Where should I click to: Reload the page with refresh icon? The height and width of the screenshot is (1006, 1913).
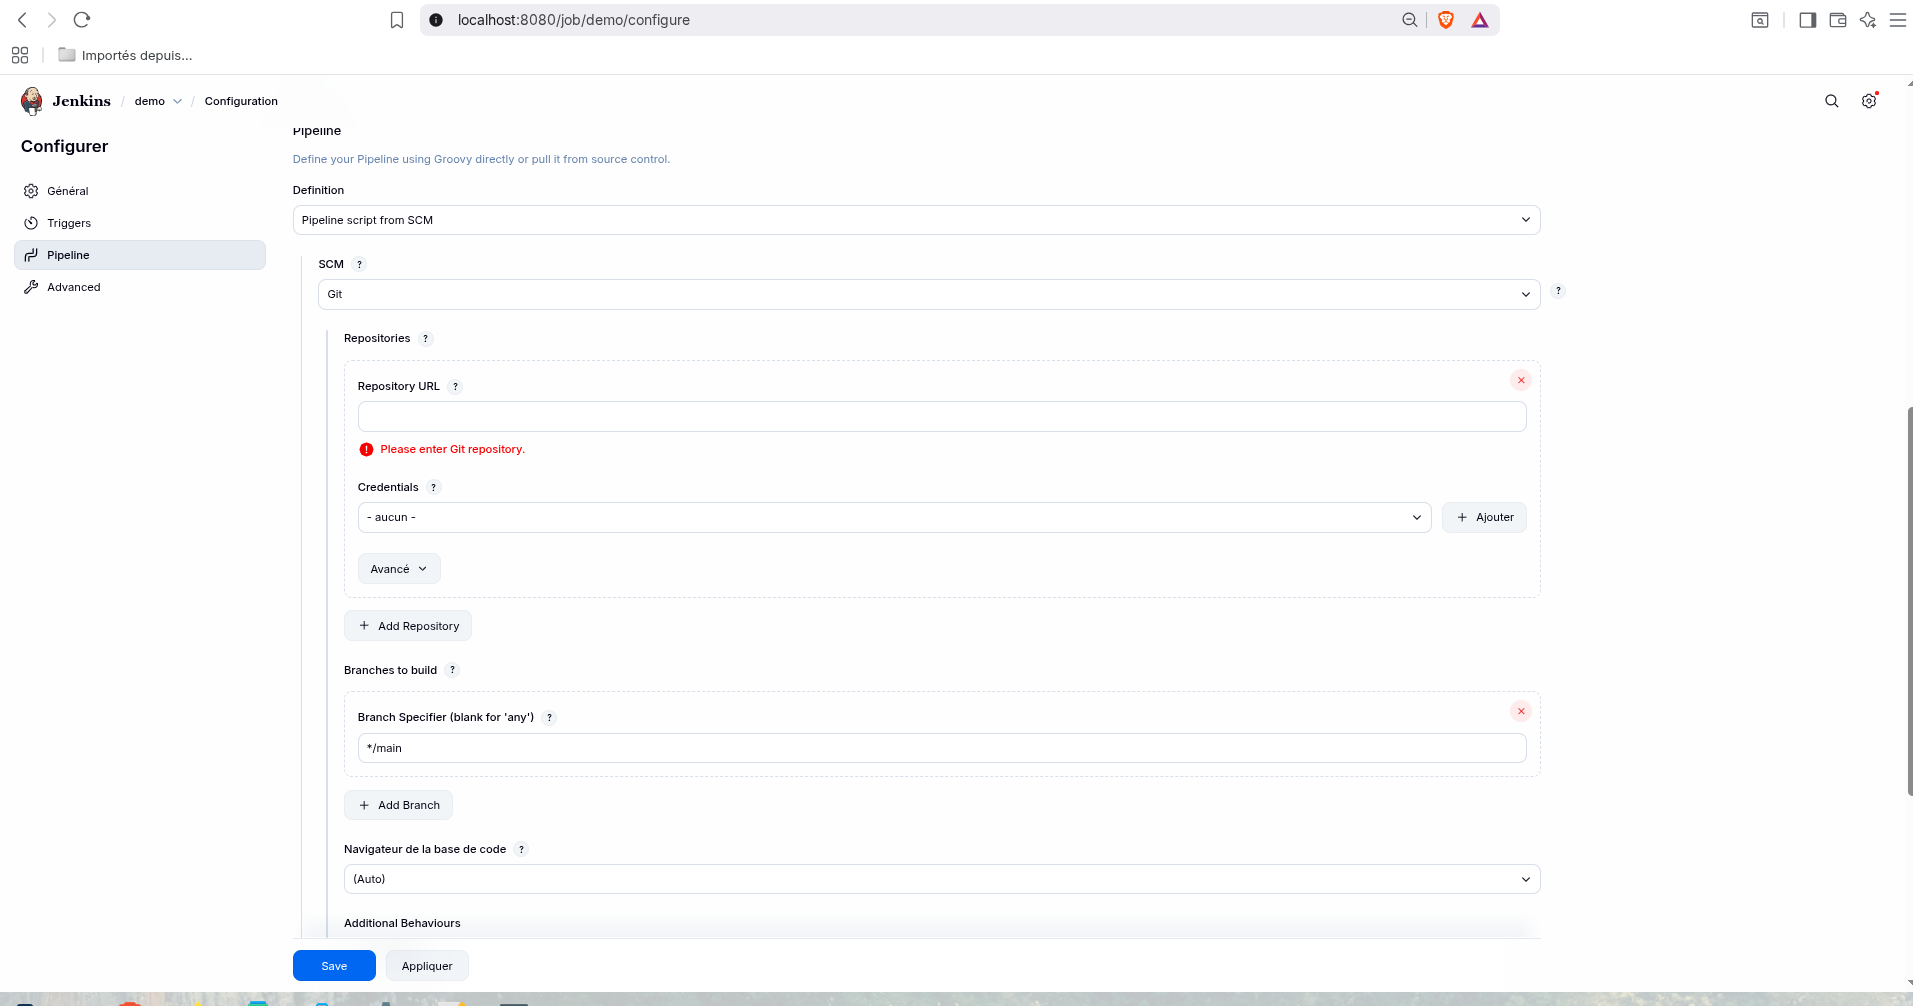click(x=82, y=20)
